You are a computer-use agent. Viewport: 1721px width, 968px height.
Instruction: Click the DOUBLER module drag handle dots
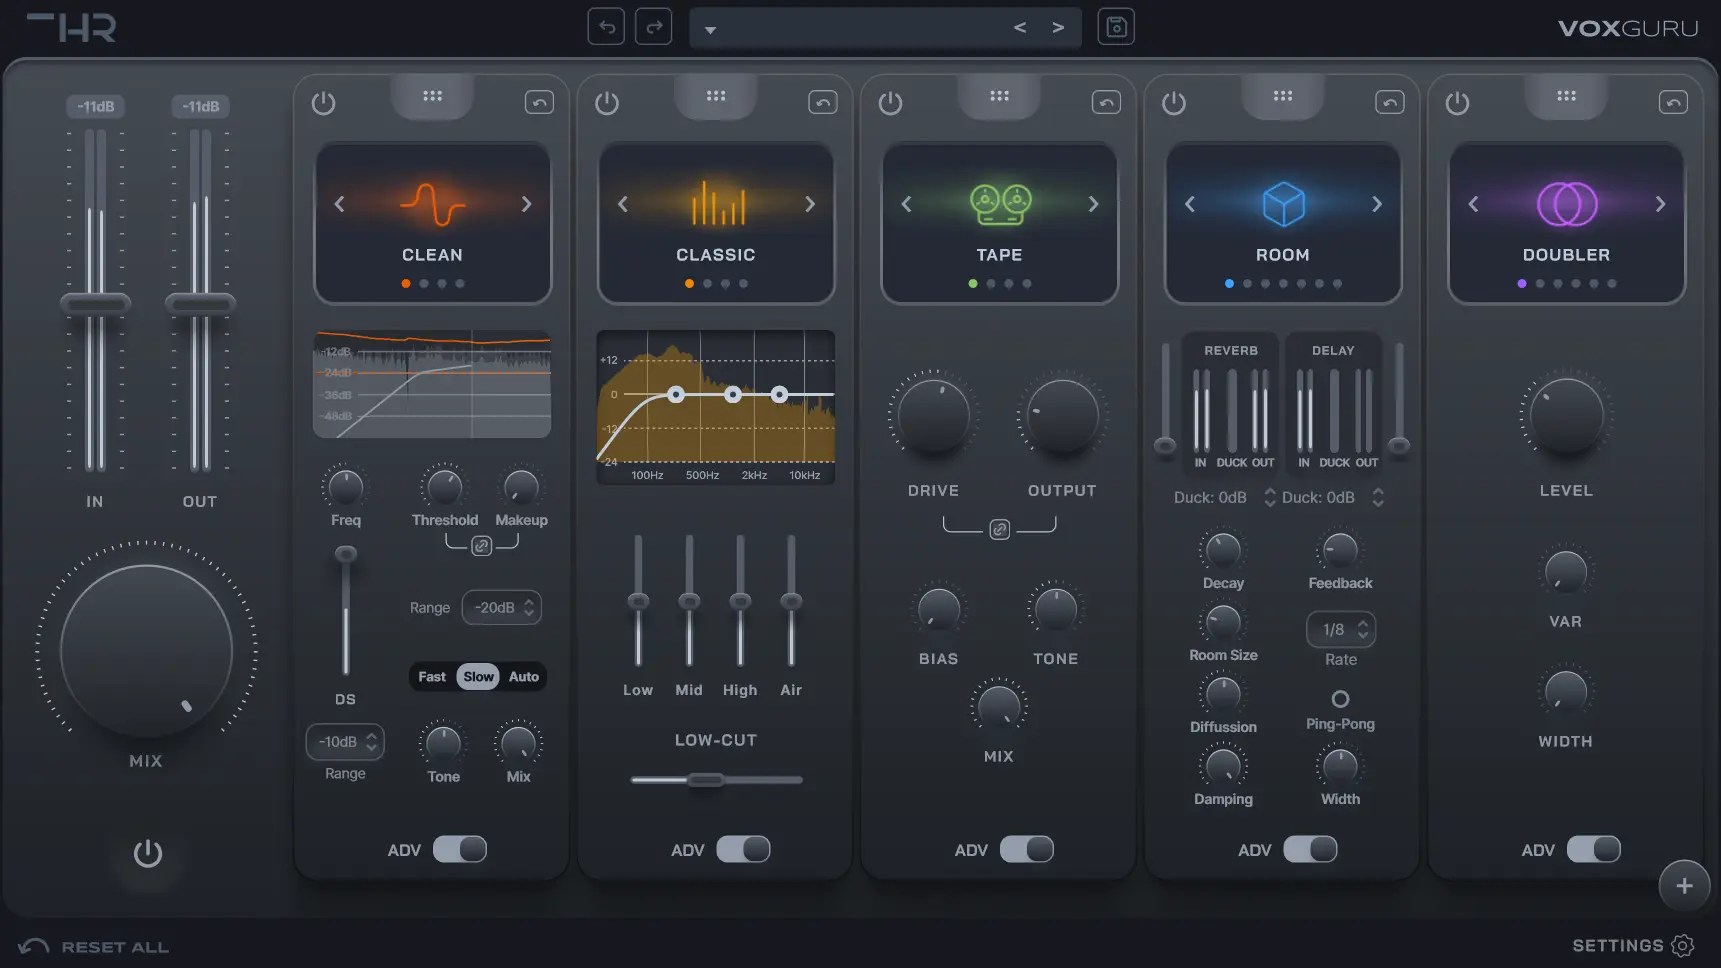[x=1566, y=96]
